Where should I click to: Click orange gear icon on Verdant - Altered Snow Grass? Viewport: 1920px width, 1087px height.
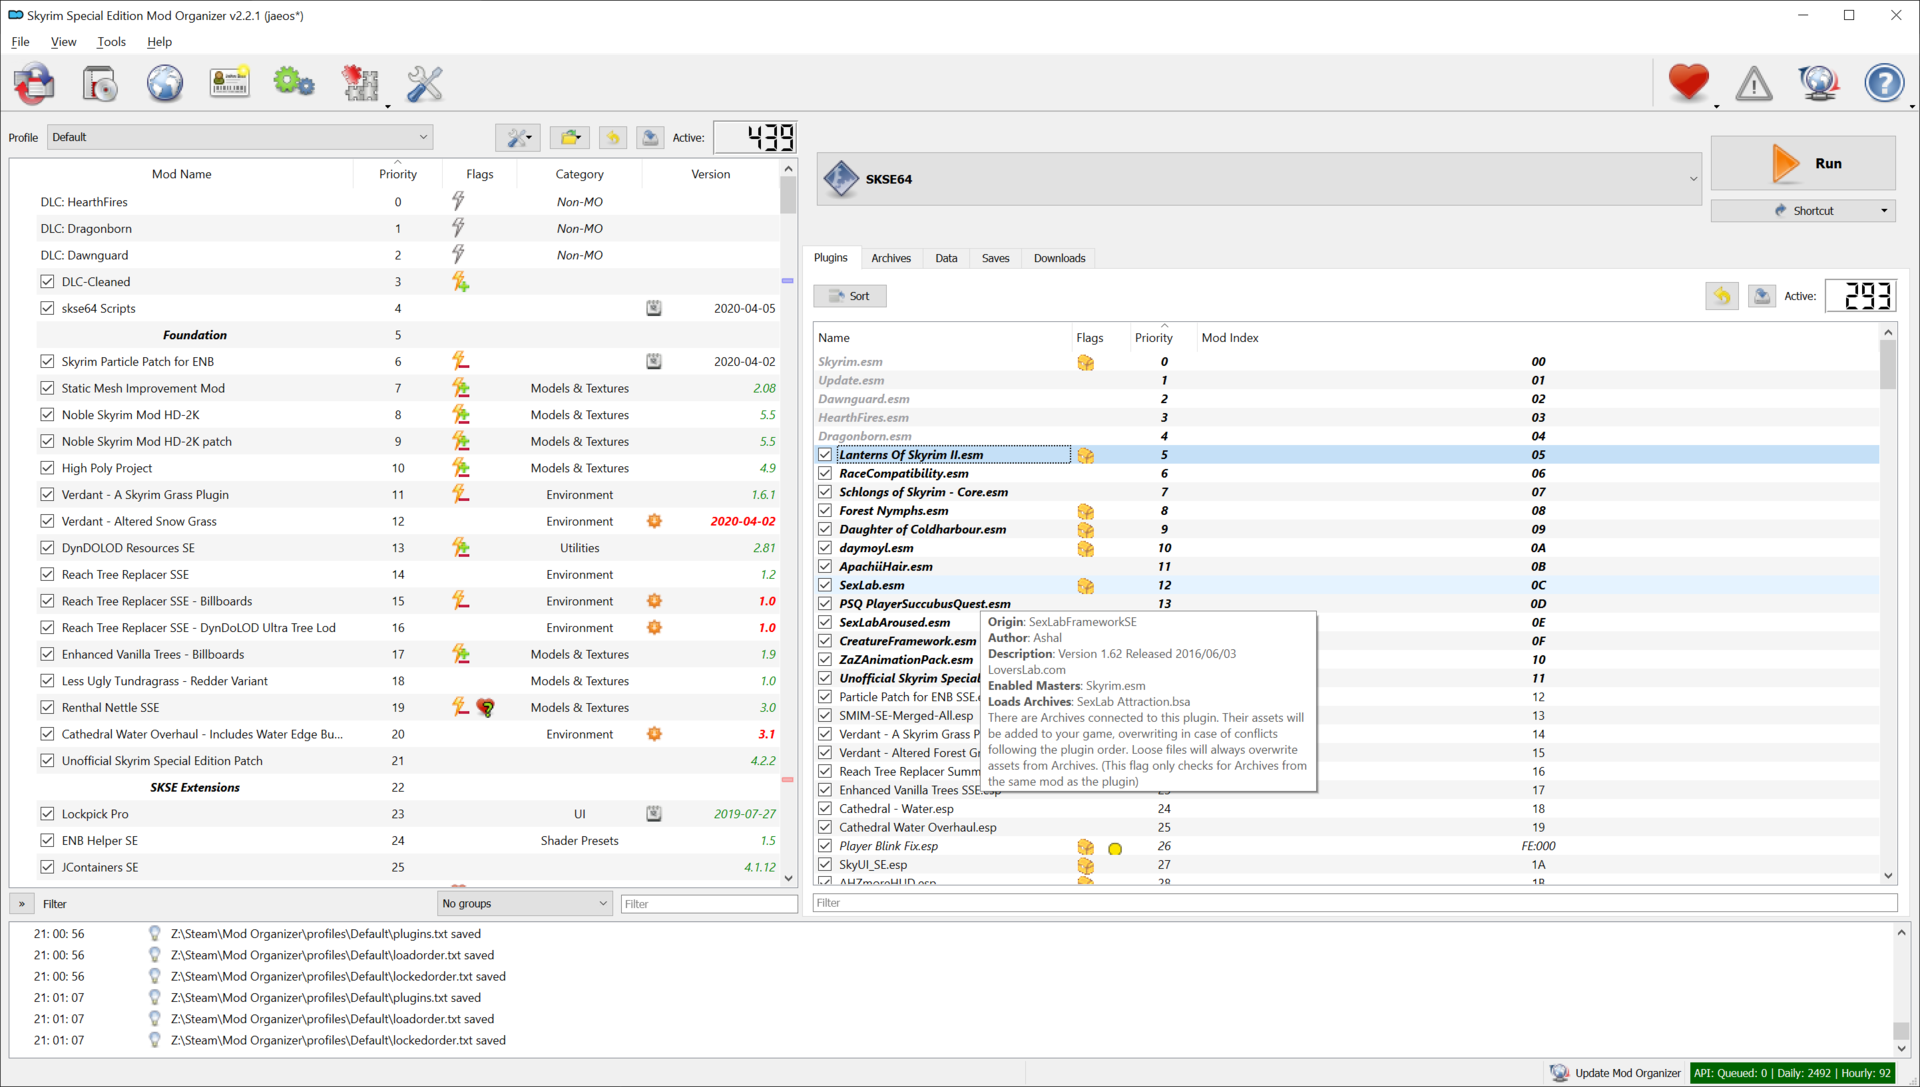point(654,521)
